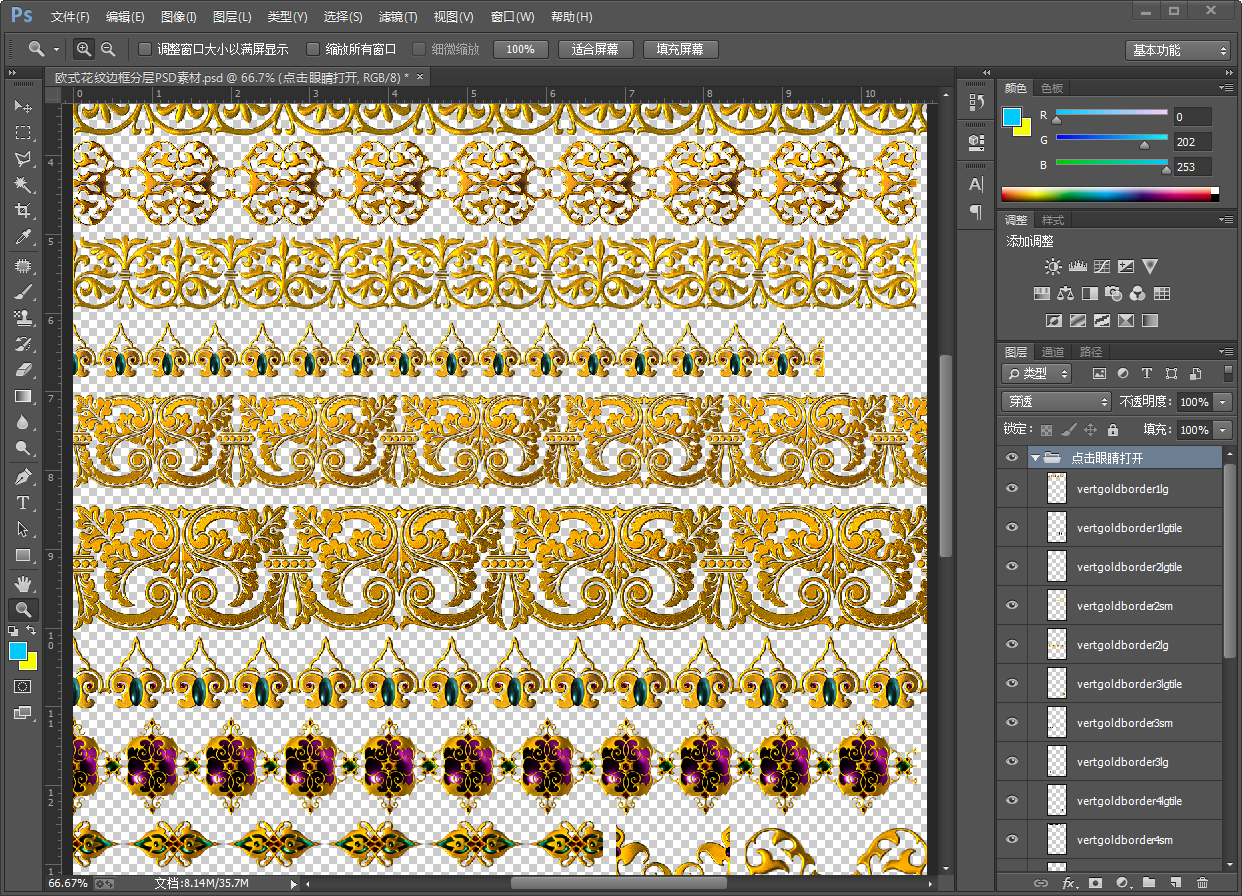Select the Magic Wand tool
The width and height of the screenshot is (1242, 896).
point(22,185)
